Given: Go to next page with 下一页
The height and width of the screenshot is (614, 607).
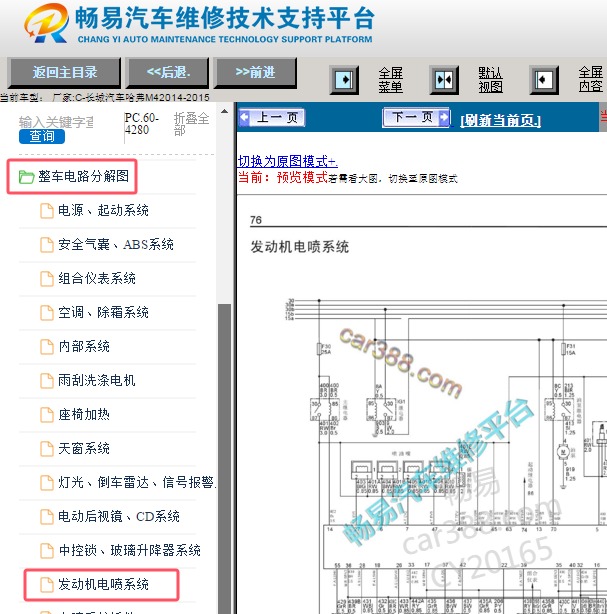Looking at the screenshot, I should pos(416,117).
